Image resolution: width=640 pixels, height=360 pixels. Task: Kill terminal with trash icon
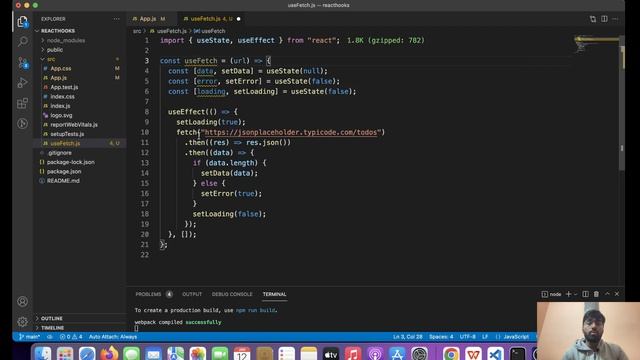596,294
